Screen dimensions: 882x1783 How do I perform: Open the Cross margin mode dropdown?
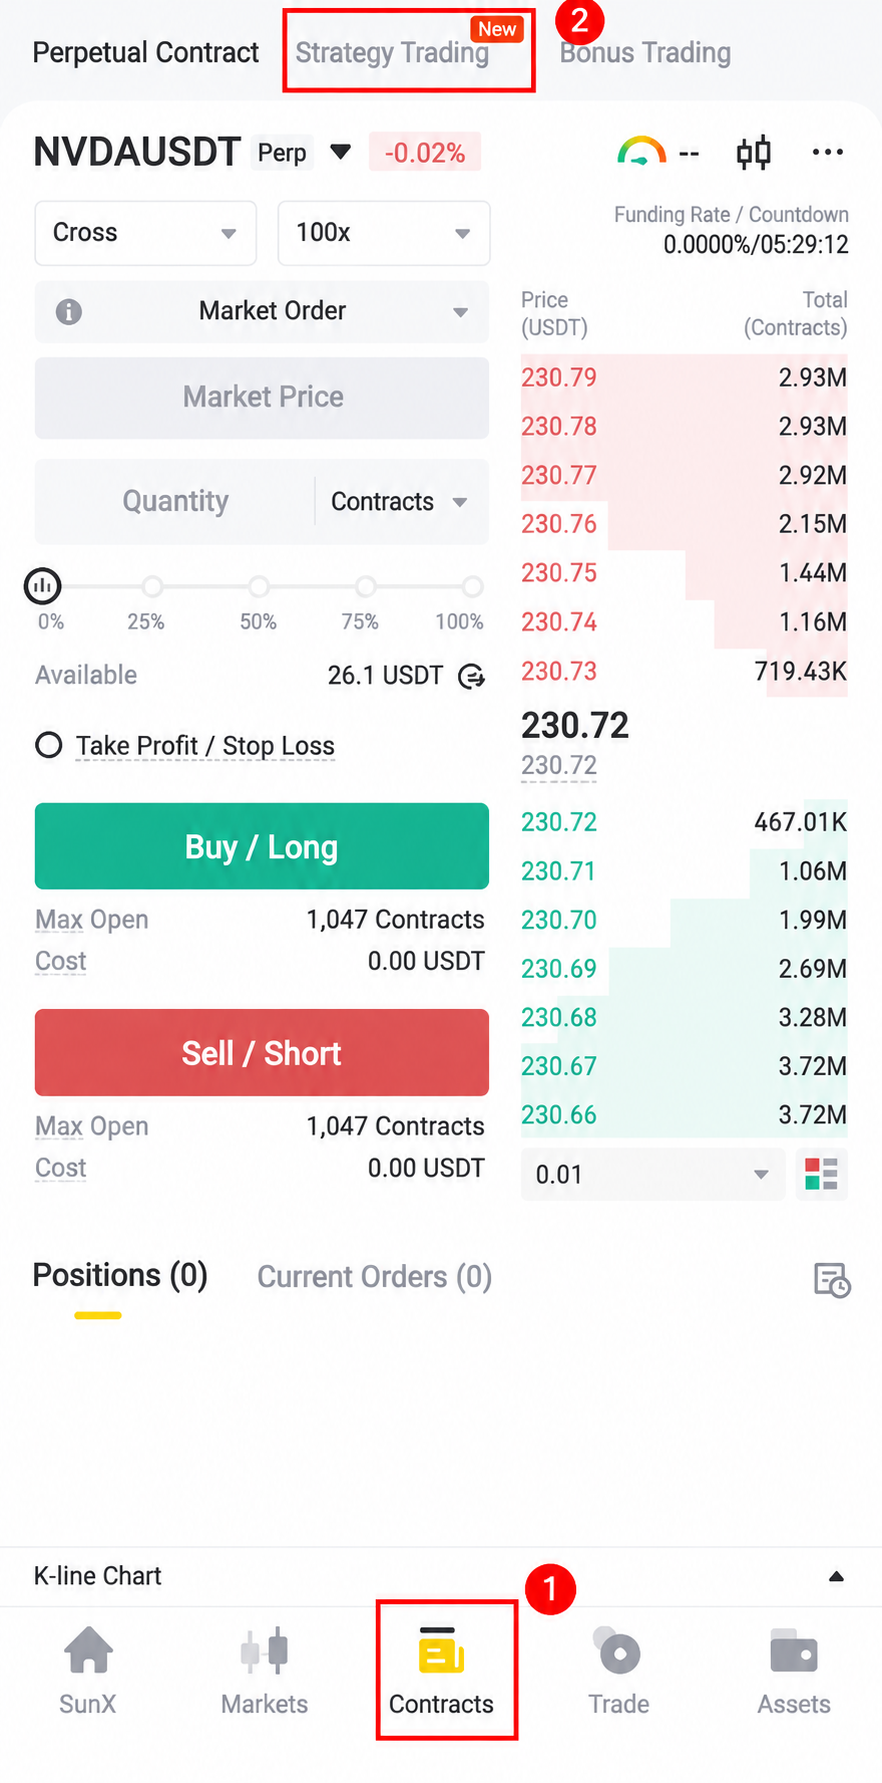coord(146,233)
